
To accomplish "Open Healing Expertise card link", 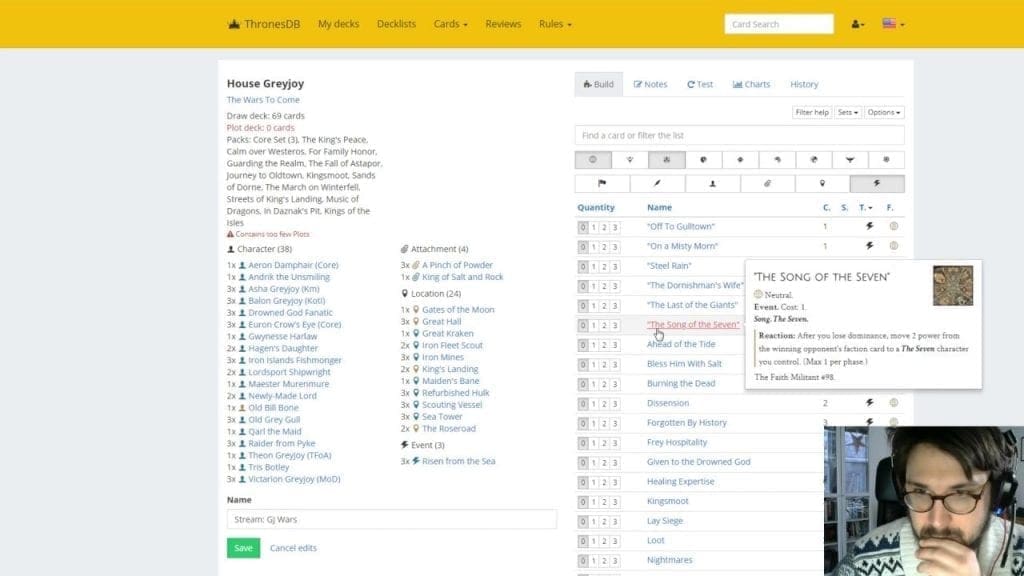I will [x=680, y=481].
